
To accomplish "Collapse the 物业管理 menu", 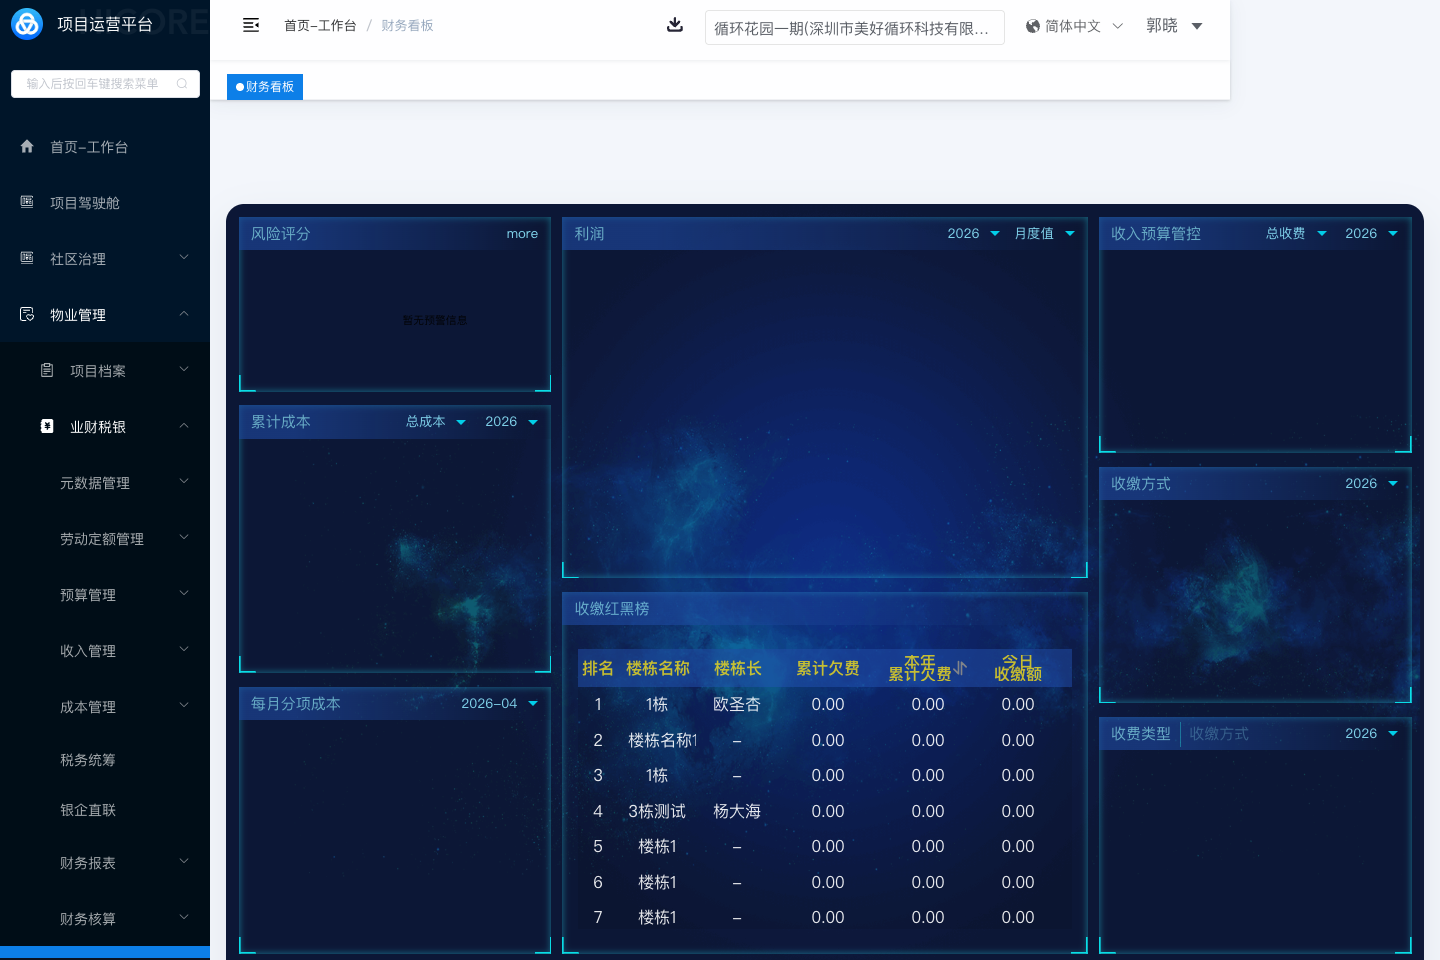I will (x=105, y=315).
